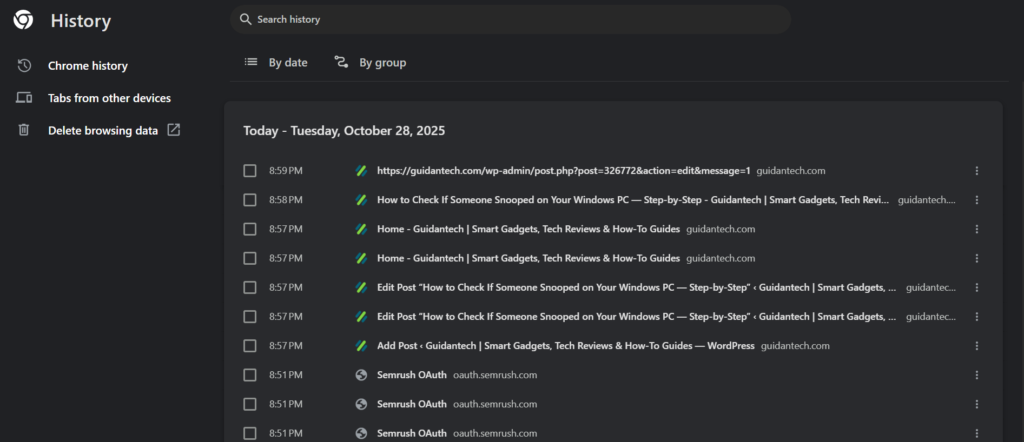Click the "8:58 PM" timestamp

[x=286, y=200]
